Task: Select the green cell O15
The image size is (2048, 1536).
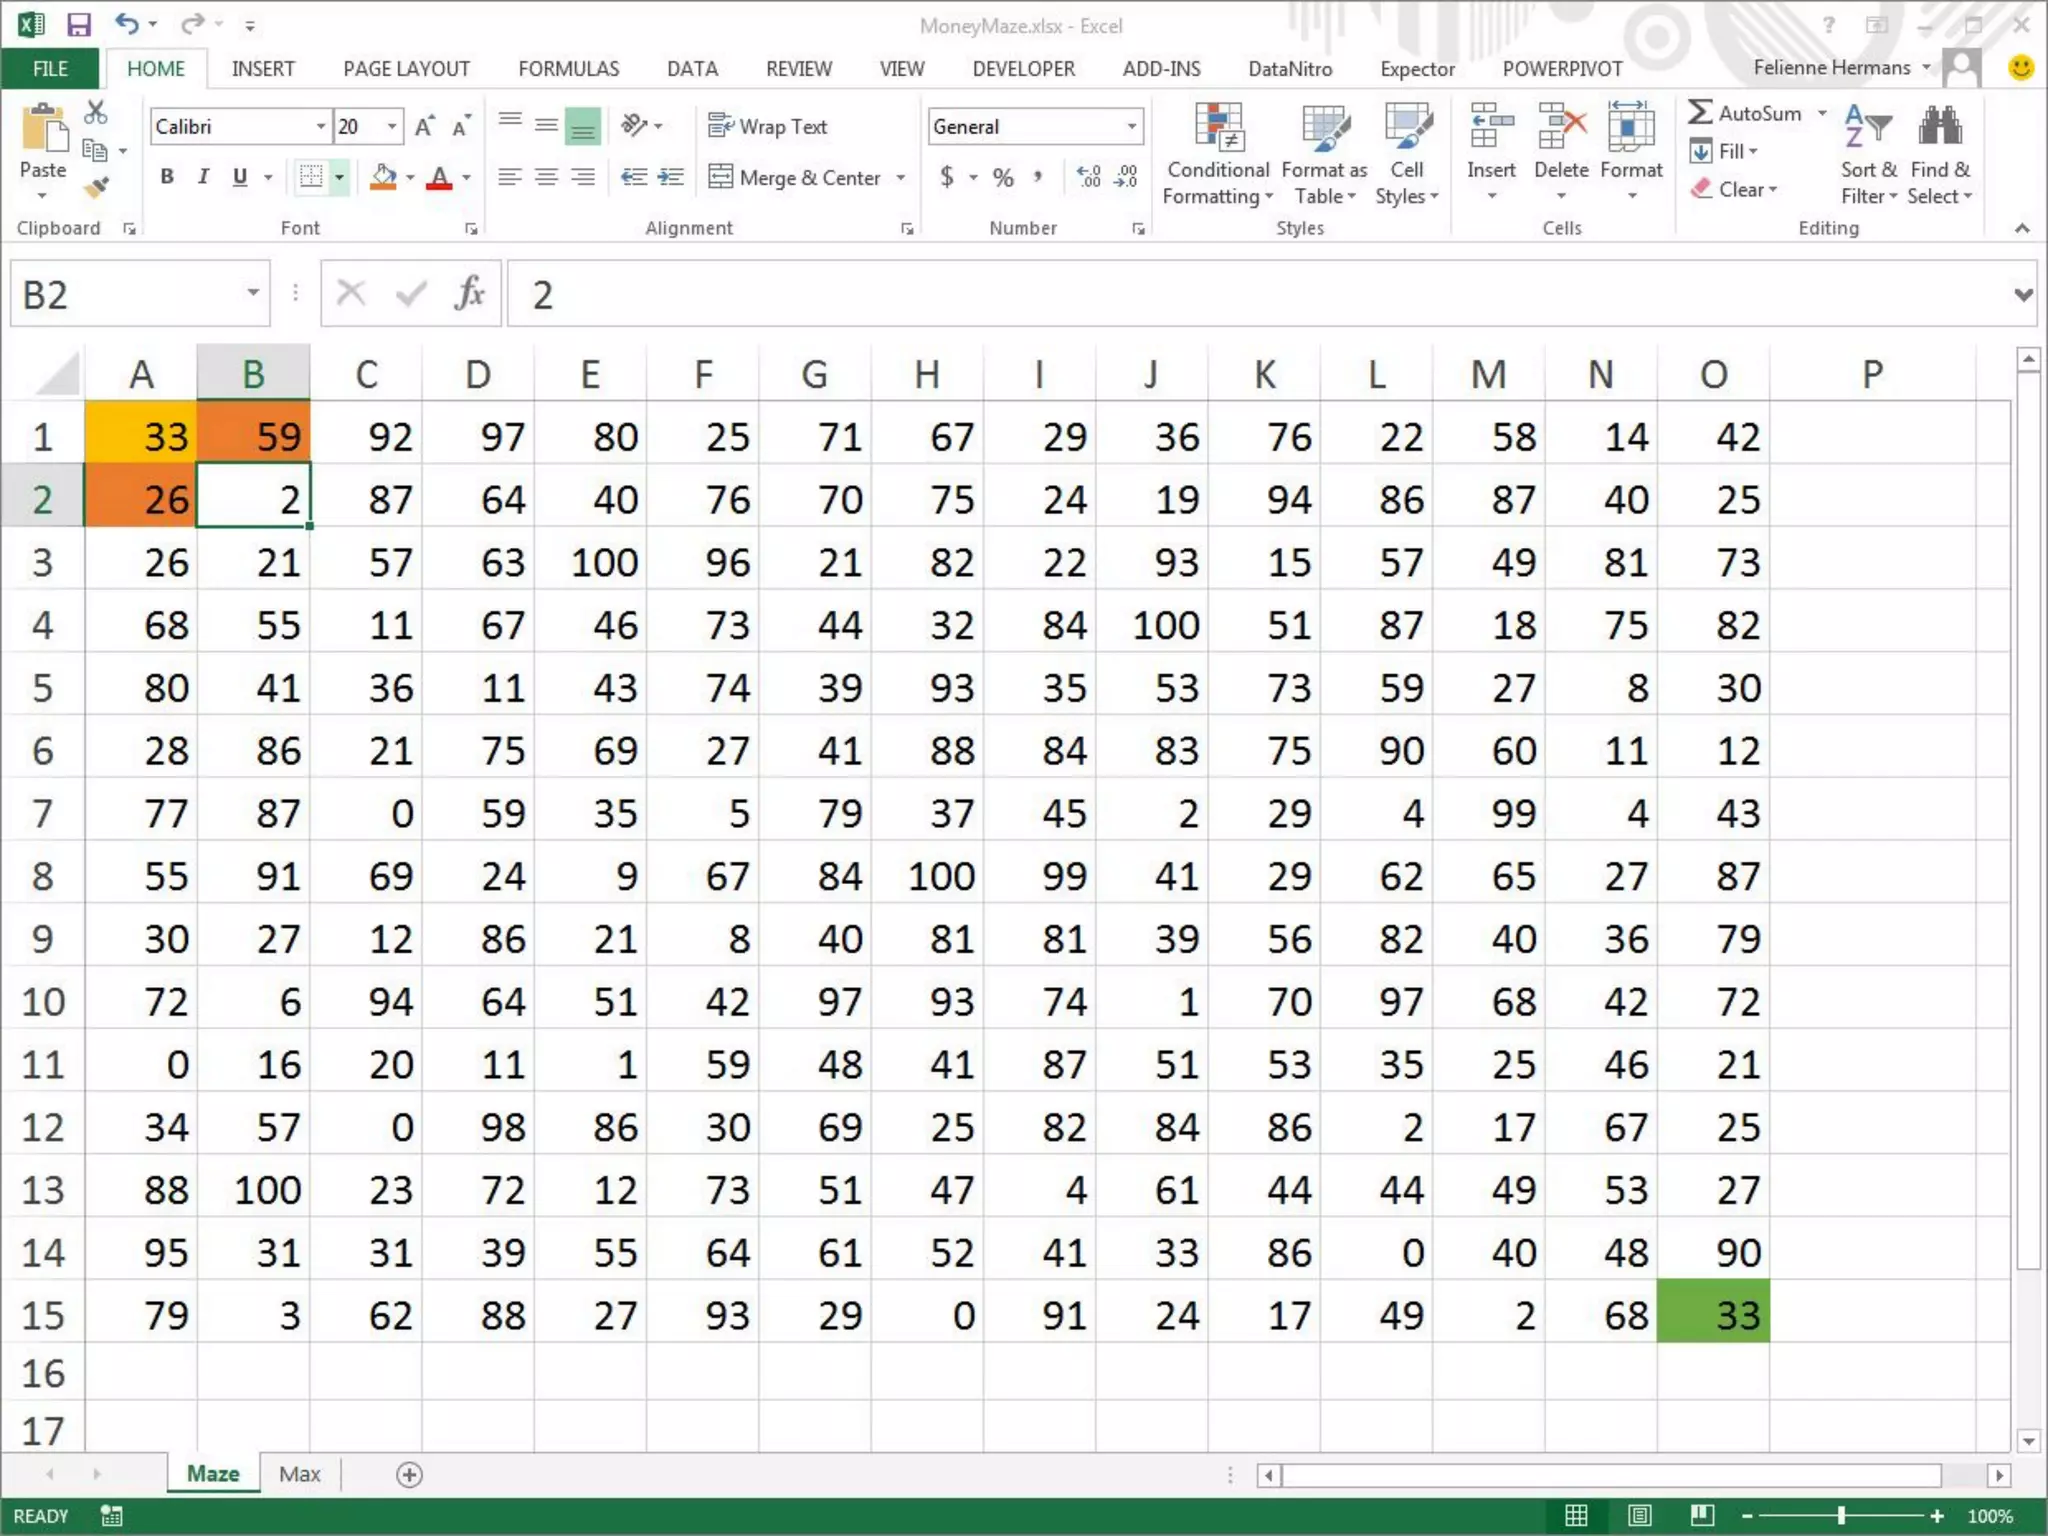Action: click(x=1712, y=1314)
